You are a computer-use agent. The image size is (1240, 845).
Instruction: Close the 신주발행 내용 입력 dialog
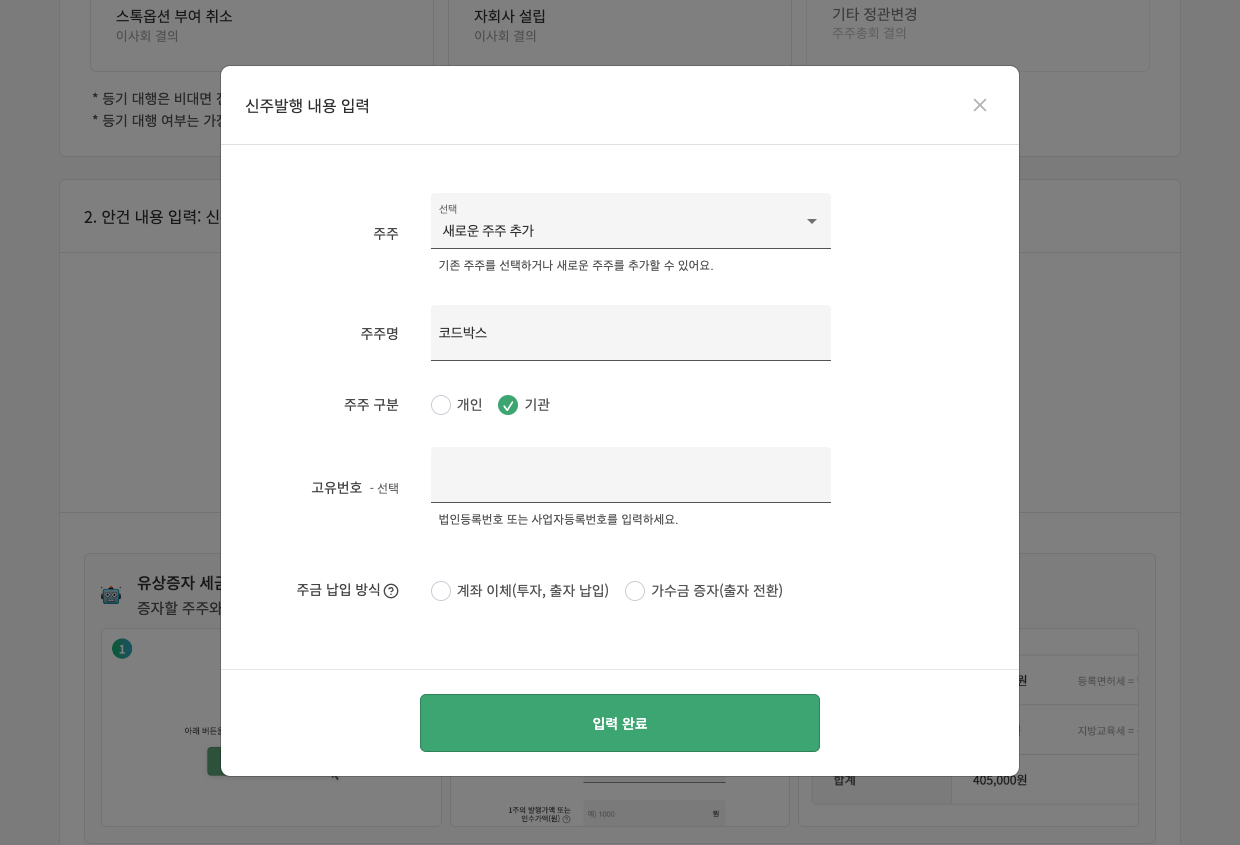980,105
